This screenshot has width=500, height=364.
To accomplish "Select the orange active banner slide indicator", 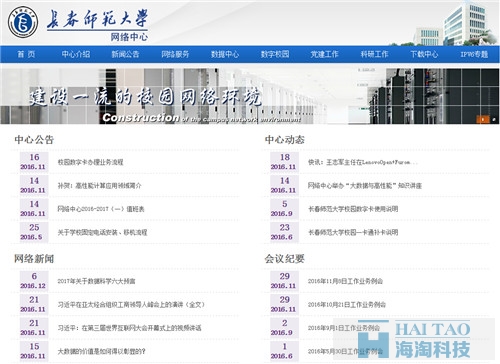I will pos(482,119).
